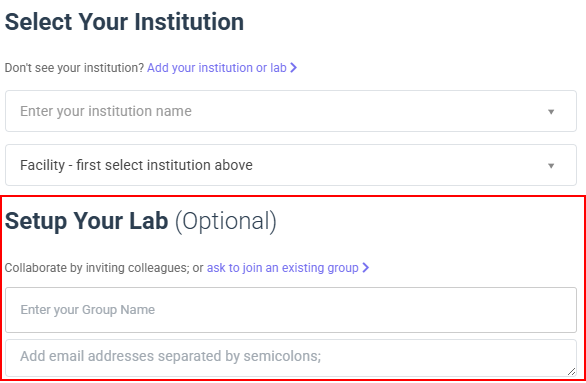Click the Select Your Institution heading

124,22
